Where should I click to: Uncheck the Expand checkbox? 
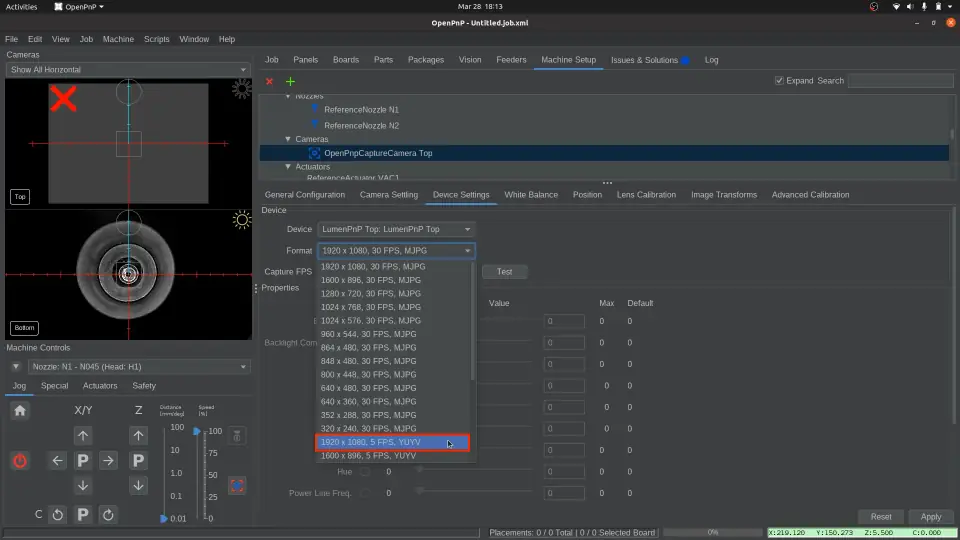(x=779, y=81)
